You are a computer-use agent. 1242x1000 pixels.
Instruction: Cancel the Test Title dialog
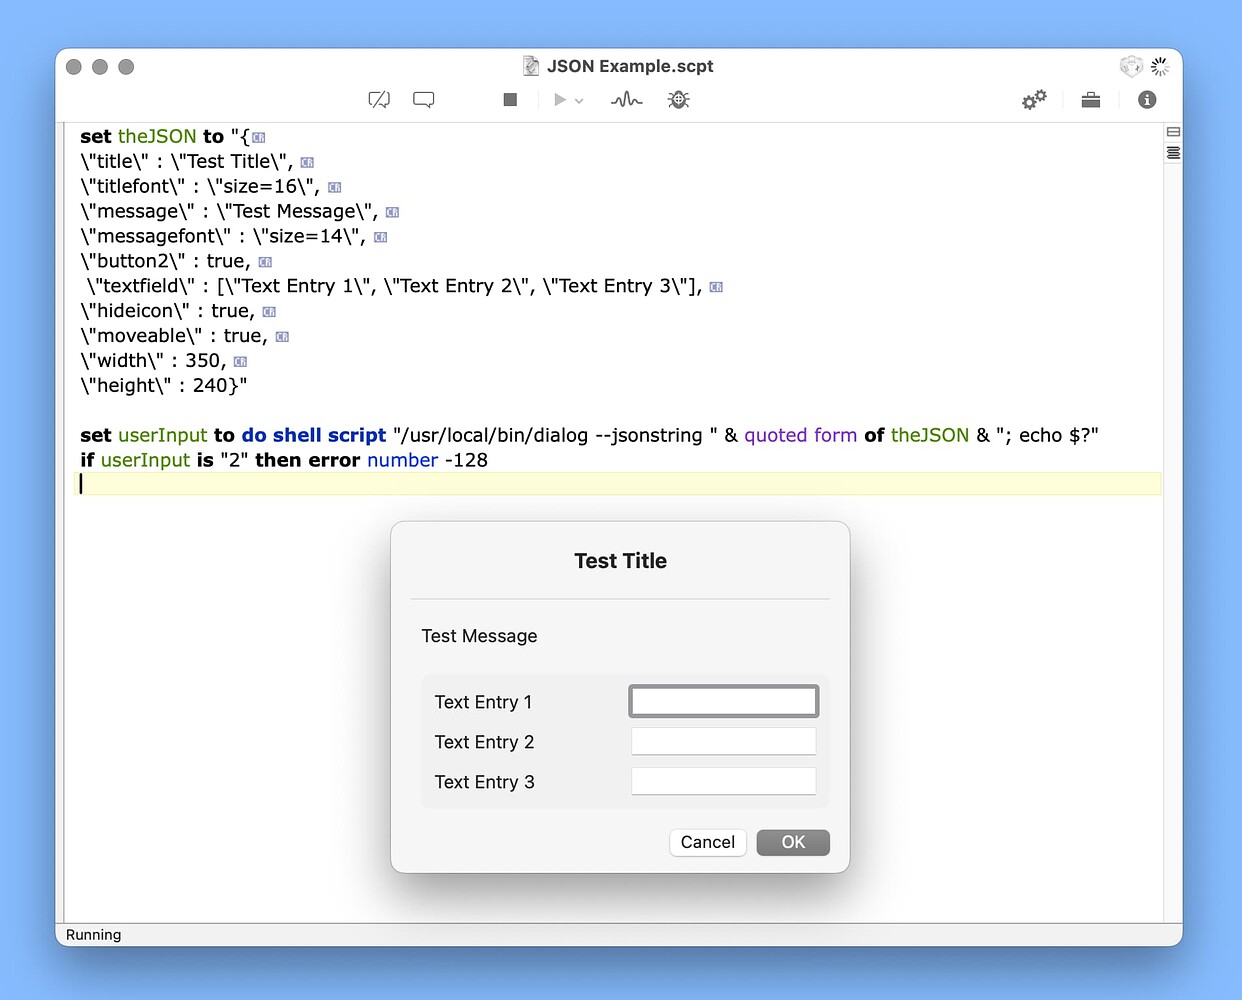[707, 842]
